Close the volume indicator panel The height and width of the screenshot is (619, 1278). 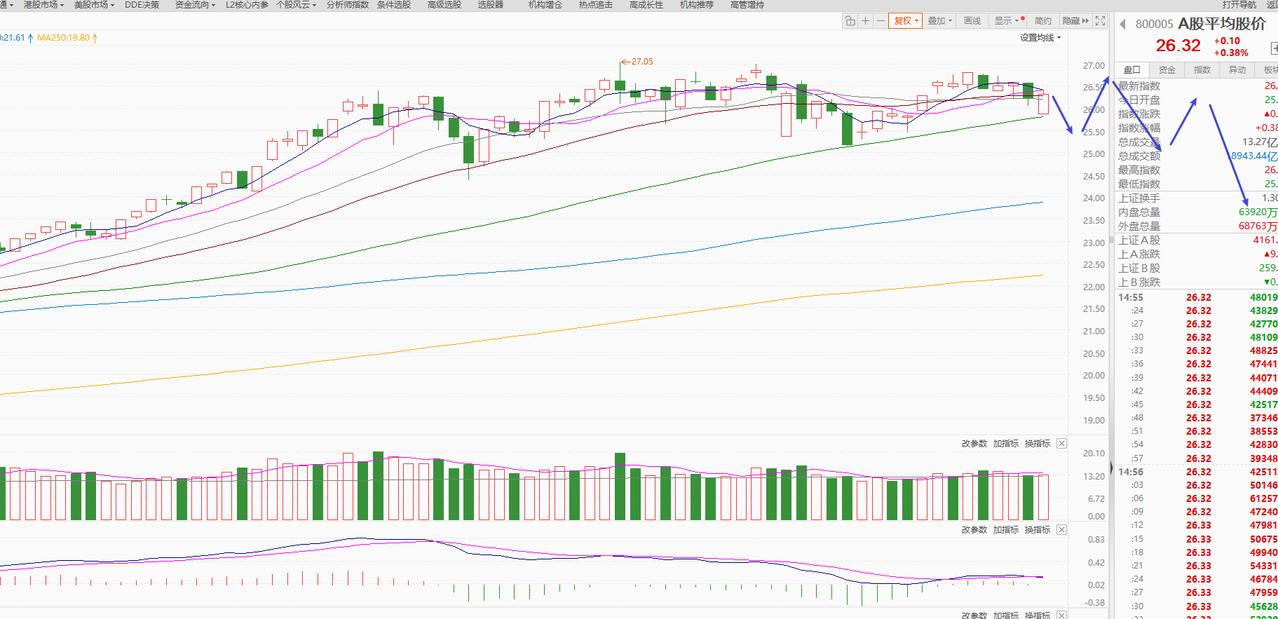tap(1061, 443)
